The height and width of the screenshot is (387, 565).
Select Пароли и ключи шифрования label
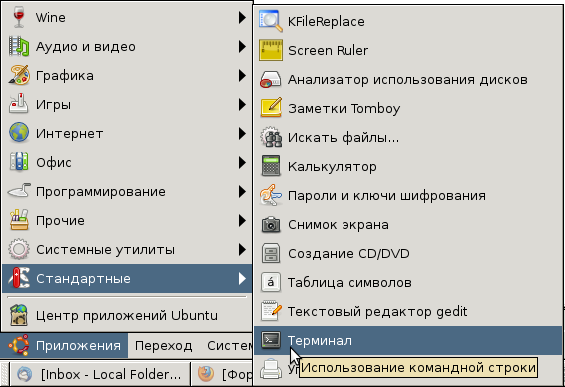click(387, 196)
